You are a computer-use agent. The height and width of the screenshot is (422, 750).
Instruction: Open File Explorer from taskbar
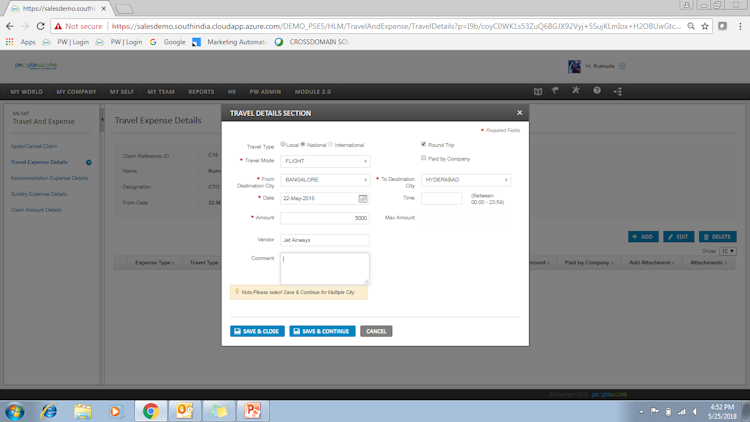[x=83, y=411]
